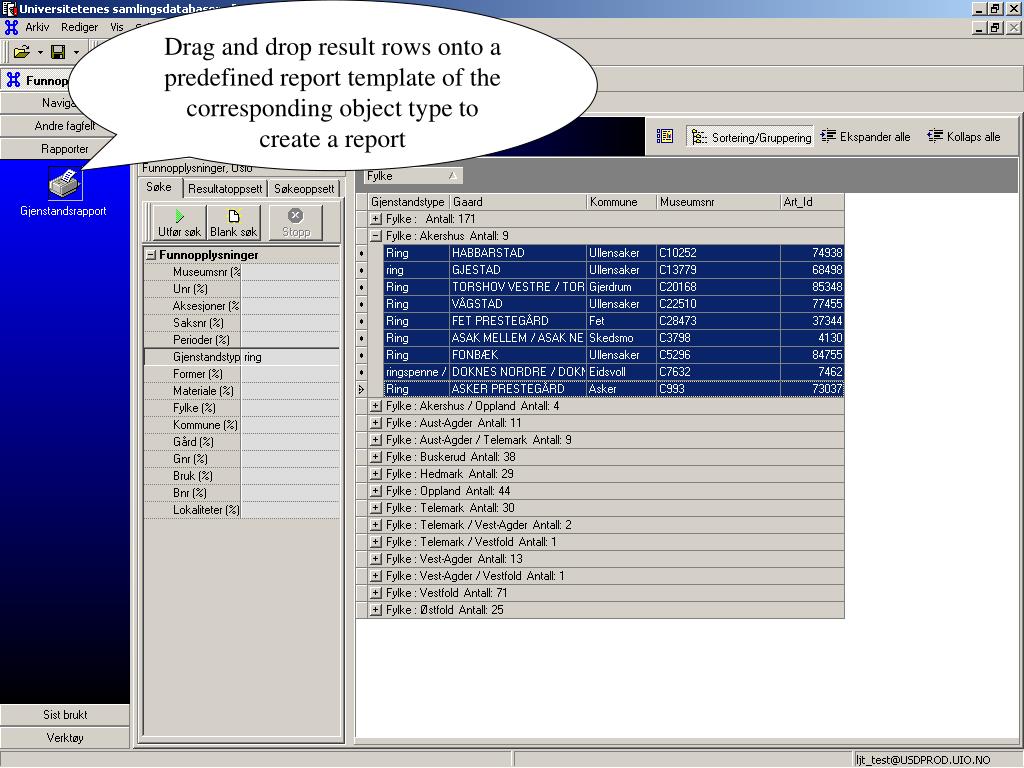Open the Arkiv menu
The image size is (1024, 768).
point(37,27)
